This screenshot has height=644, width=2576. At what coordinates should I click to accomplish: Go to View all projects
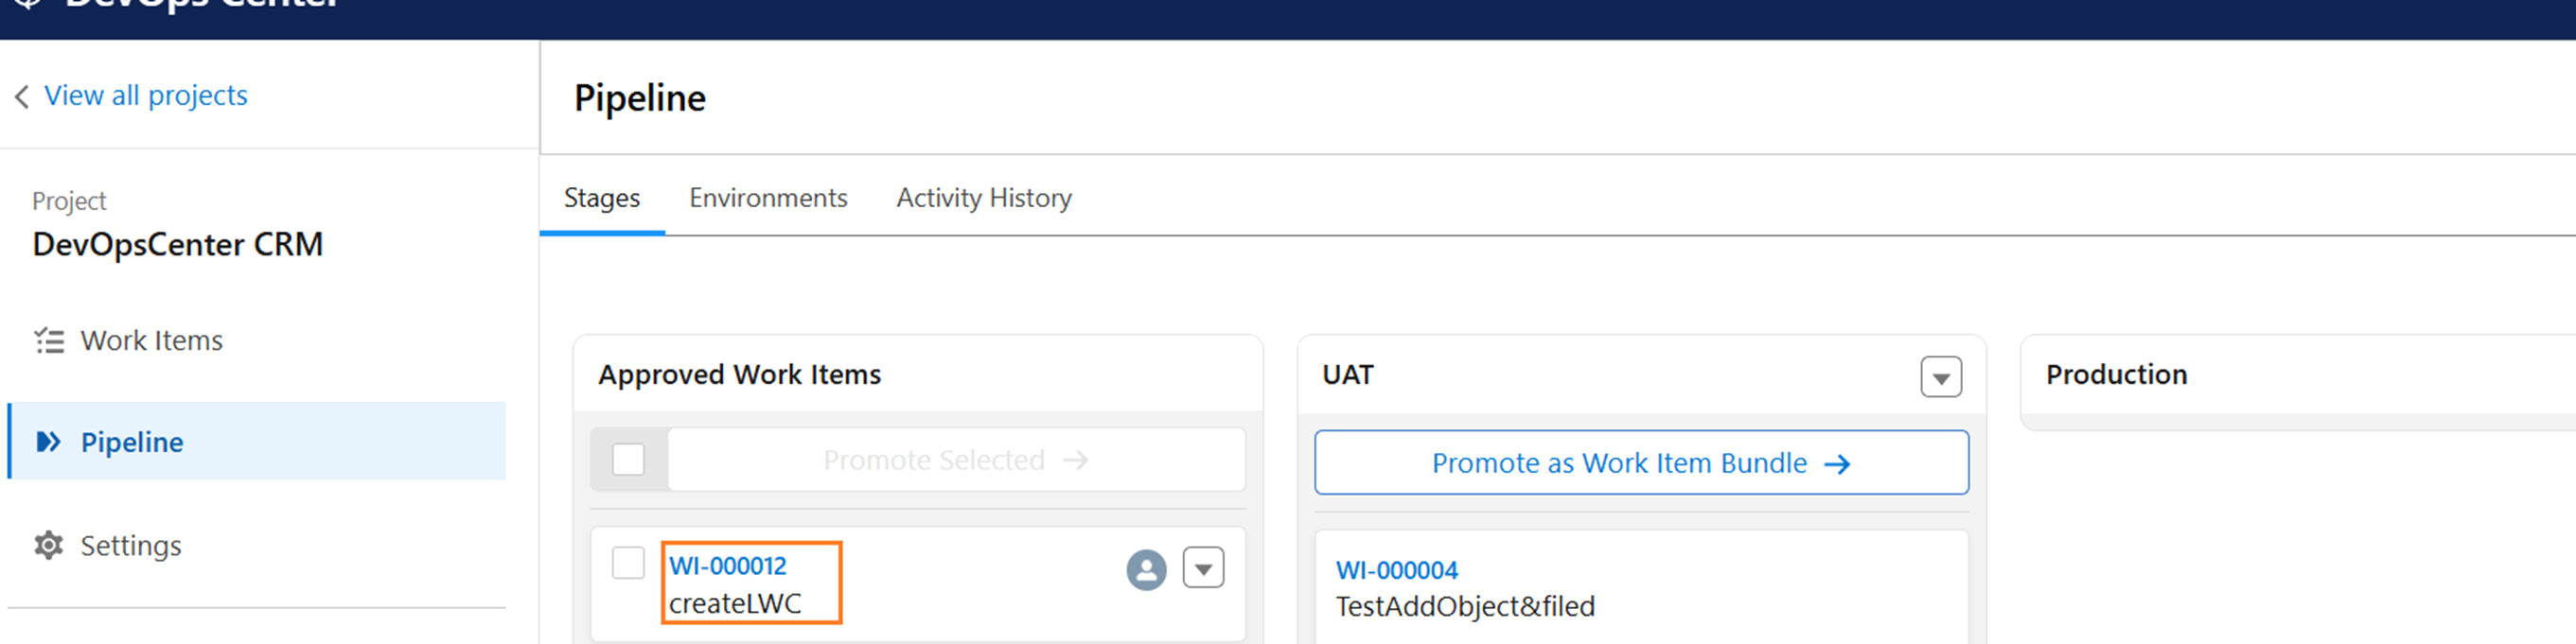[x=146, y=95]
